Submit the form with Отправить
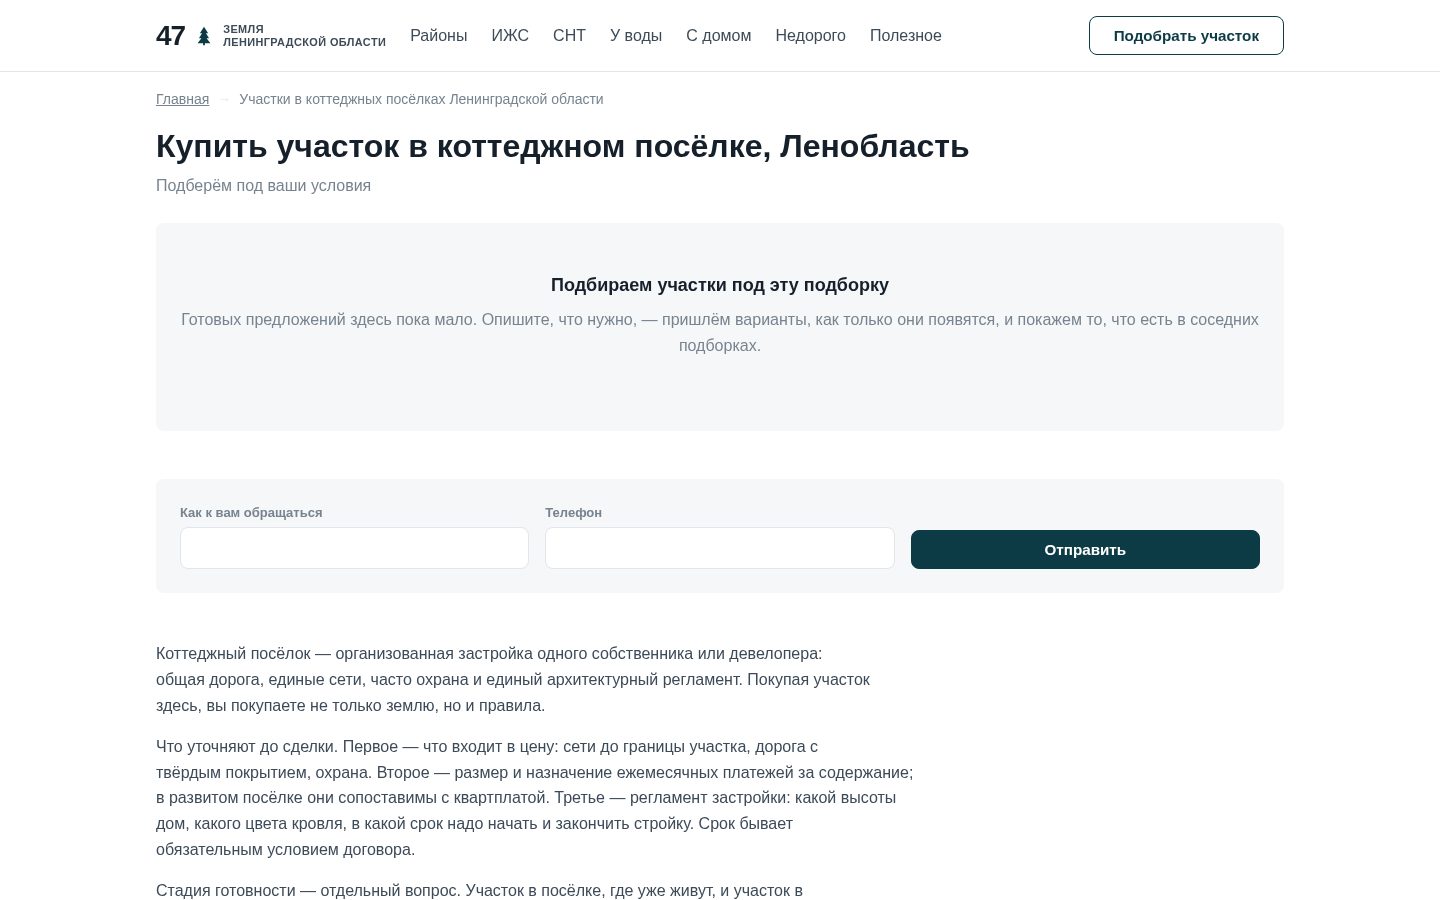 (1085, 549)
